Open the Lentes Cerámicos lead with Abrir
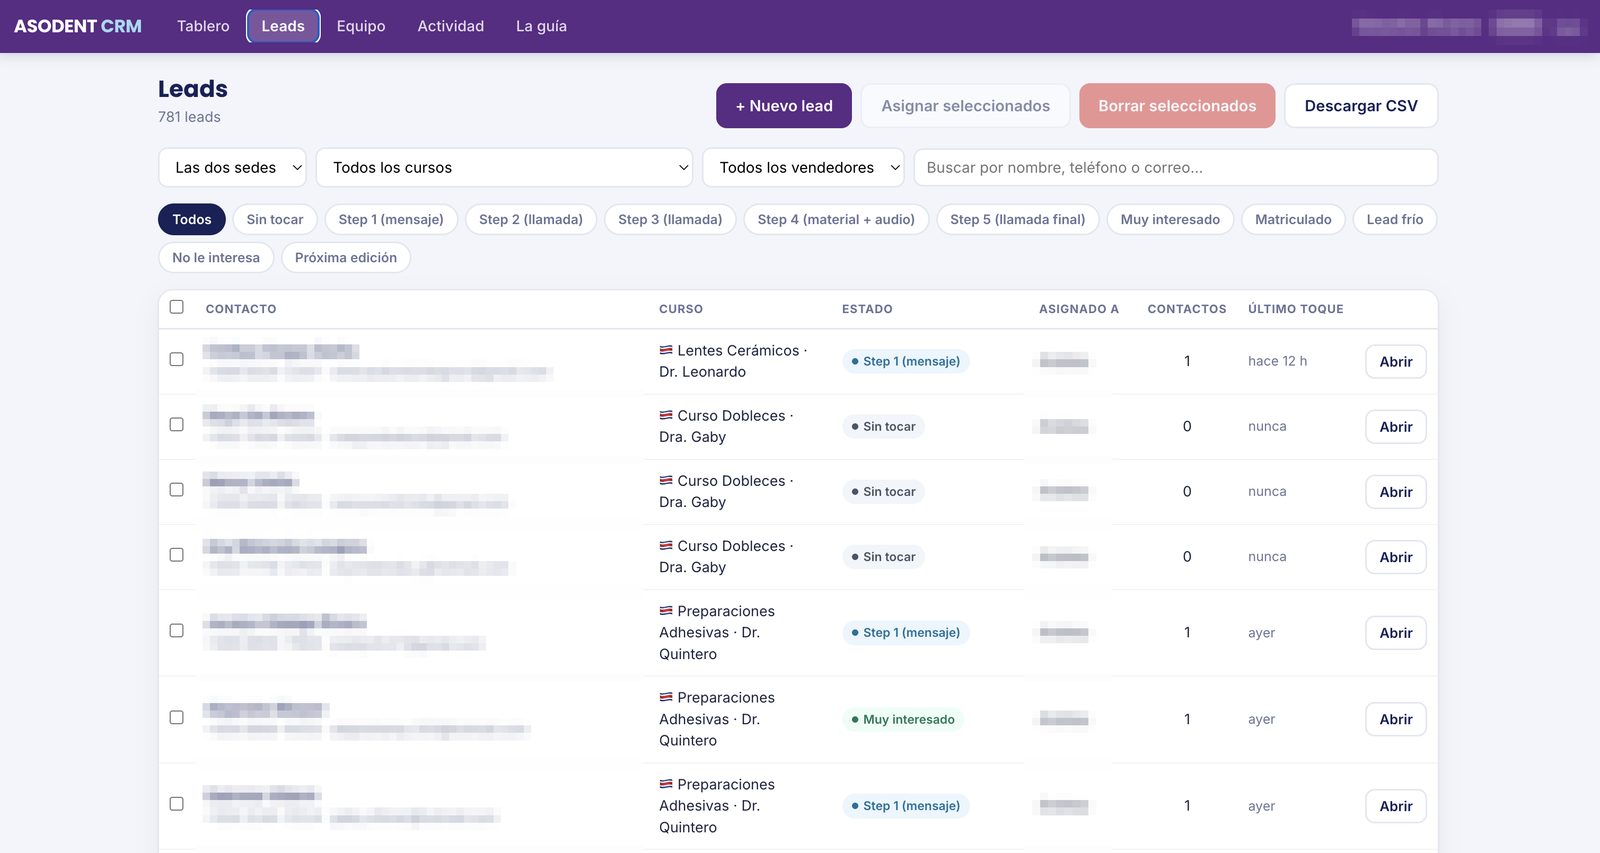1600x853 pixels. coord(1396,362)
